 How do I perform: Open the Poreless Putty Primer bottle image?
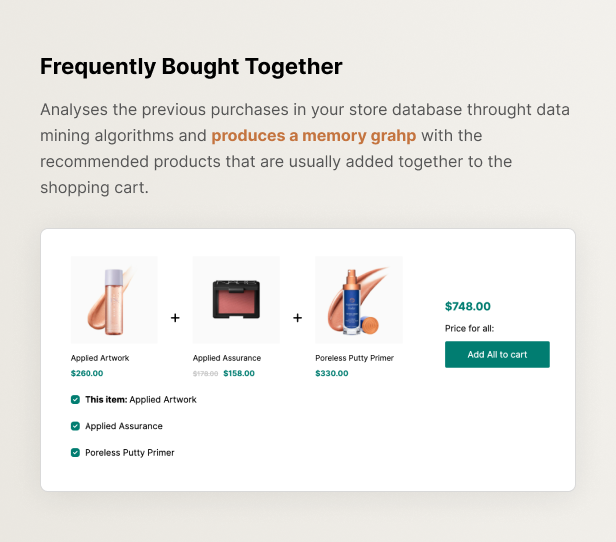(359, 300)
